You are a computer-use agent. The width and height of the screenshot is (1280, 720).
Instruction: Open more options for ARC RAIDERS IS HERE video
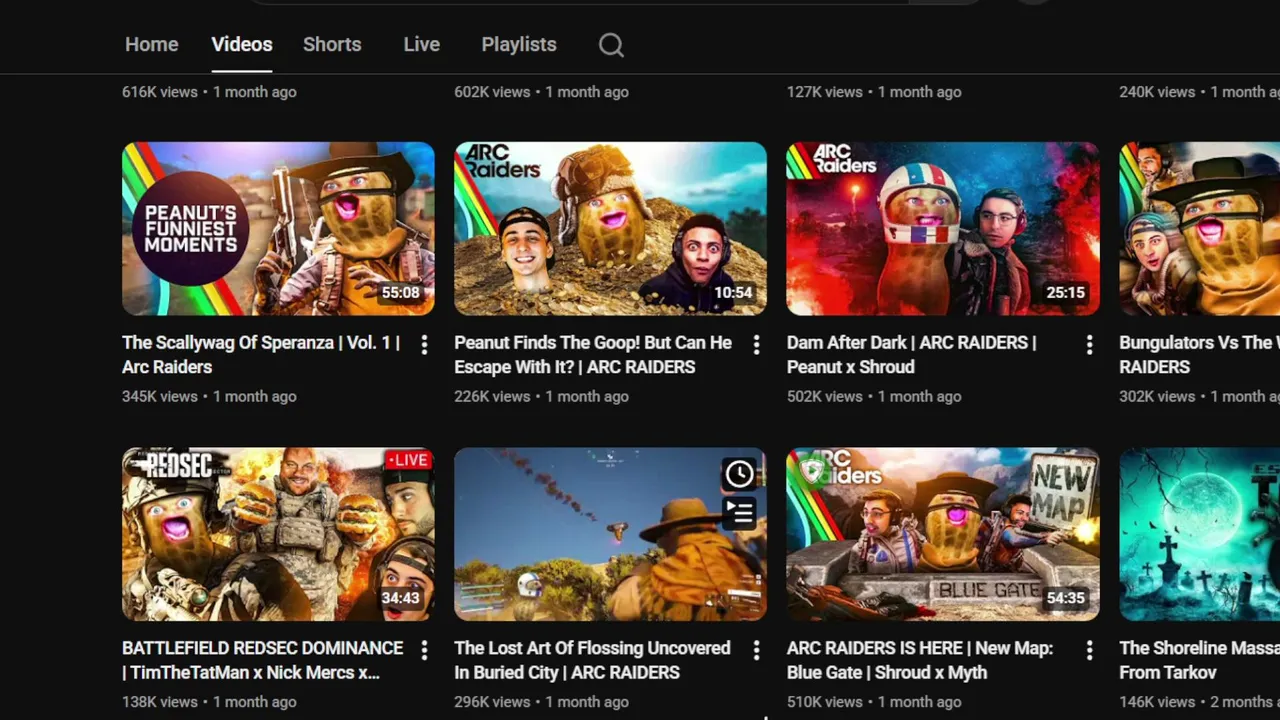click(1089, 650)
